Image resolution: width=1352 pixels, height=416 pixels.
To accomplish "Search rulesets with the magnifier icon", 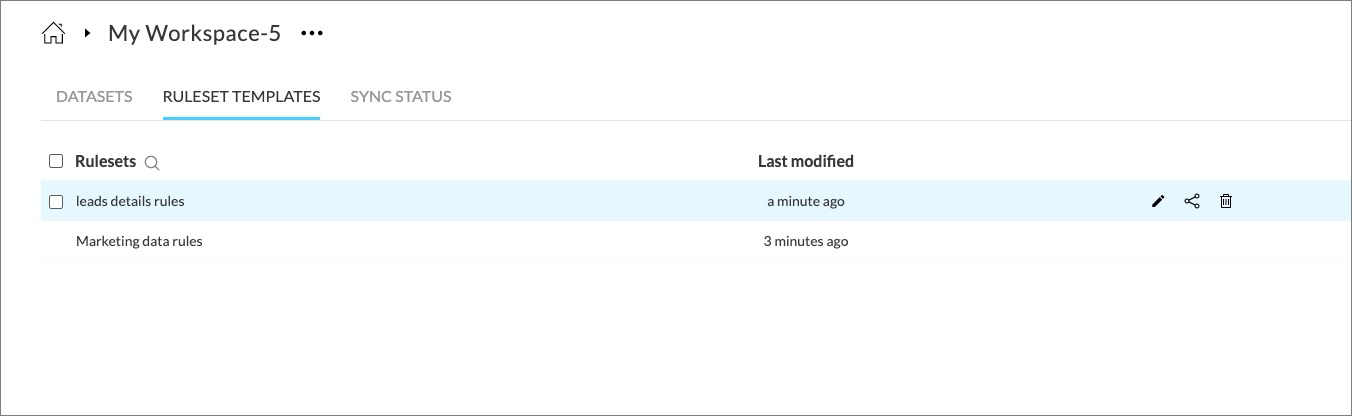I will pos(152,162).
